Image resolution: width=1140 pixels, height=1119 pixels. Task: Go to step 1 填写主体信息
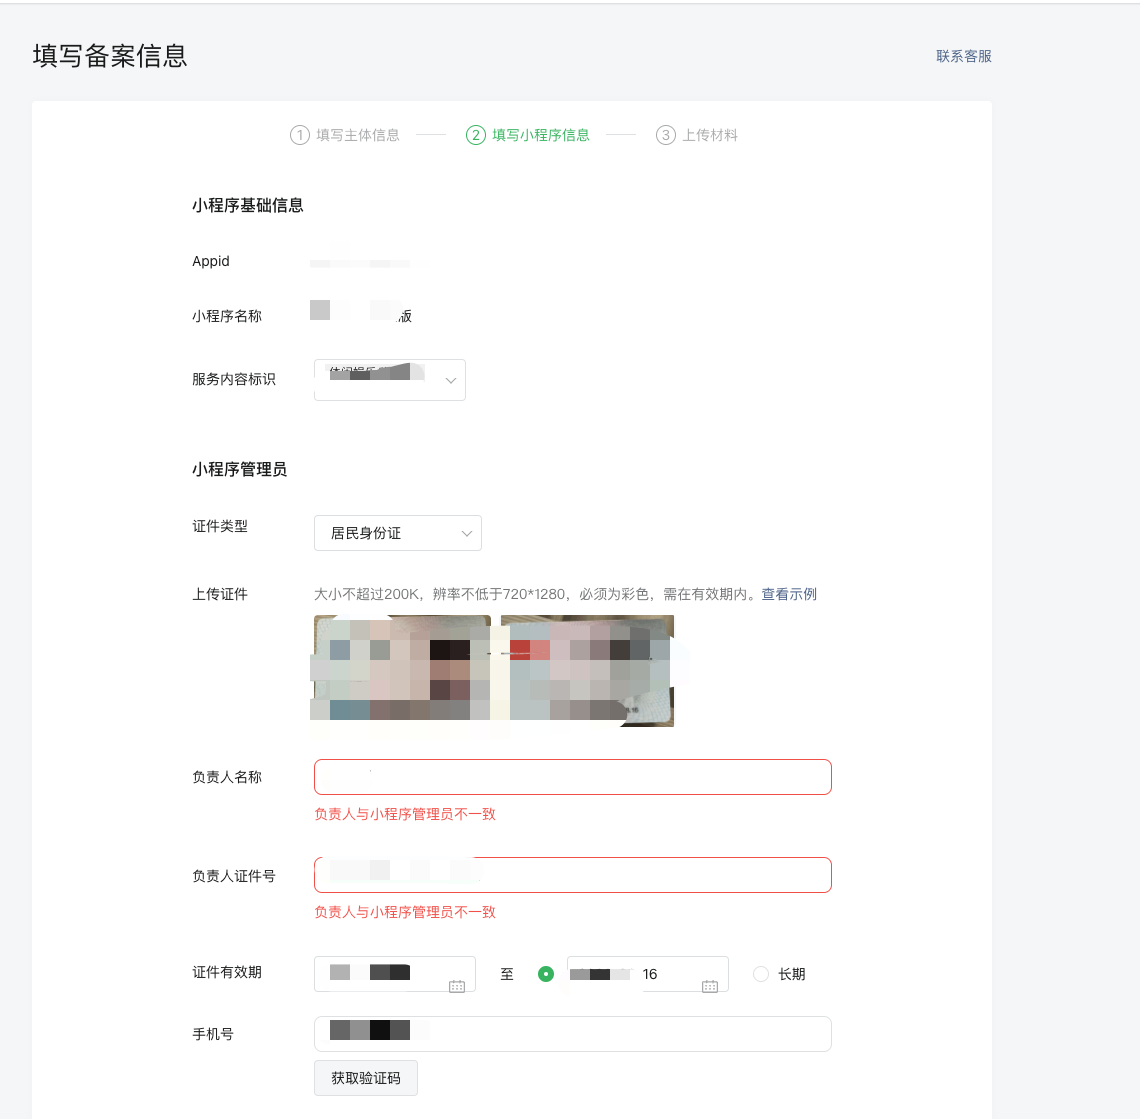(345, 135)
